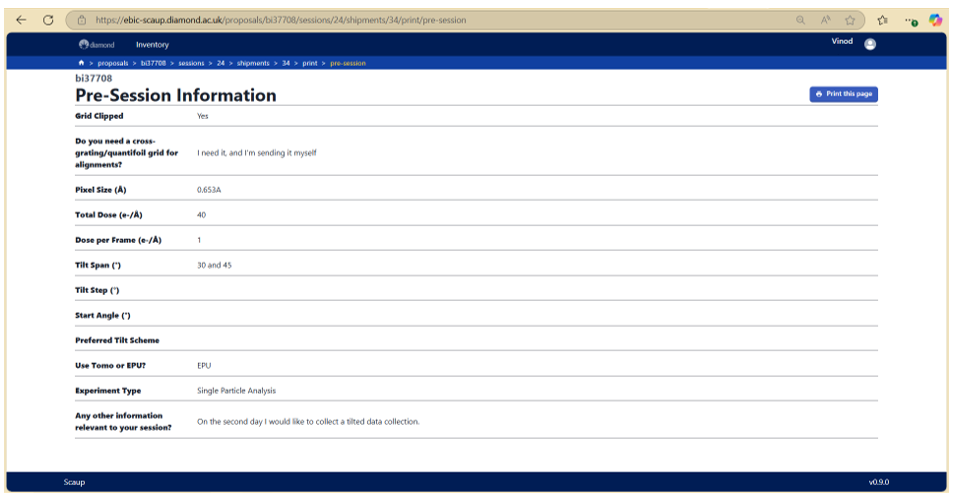Open the 34 breadcrumb link
957x500 pixels.
tap(286, 63)
